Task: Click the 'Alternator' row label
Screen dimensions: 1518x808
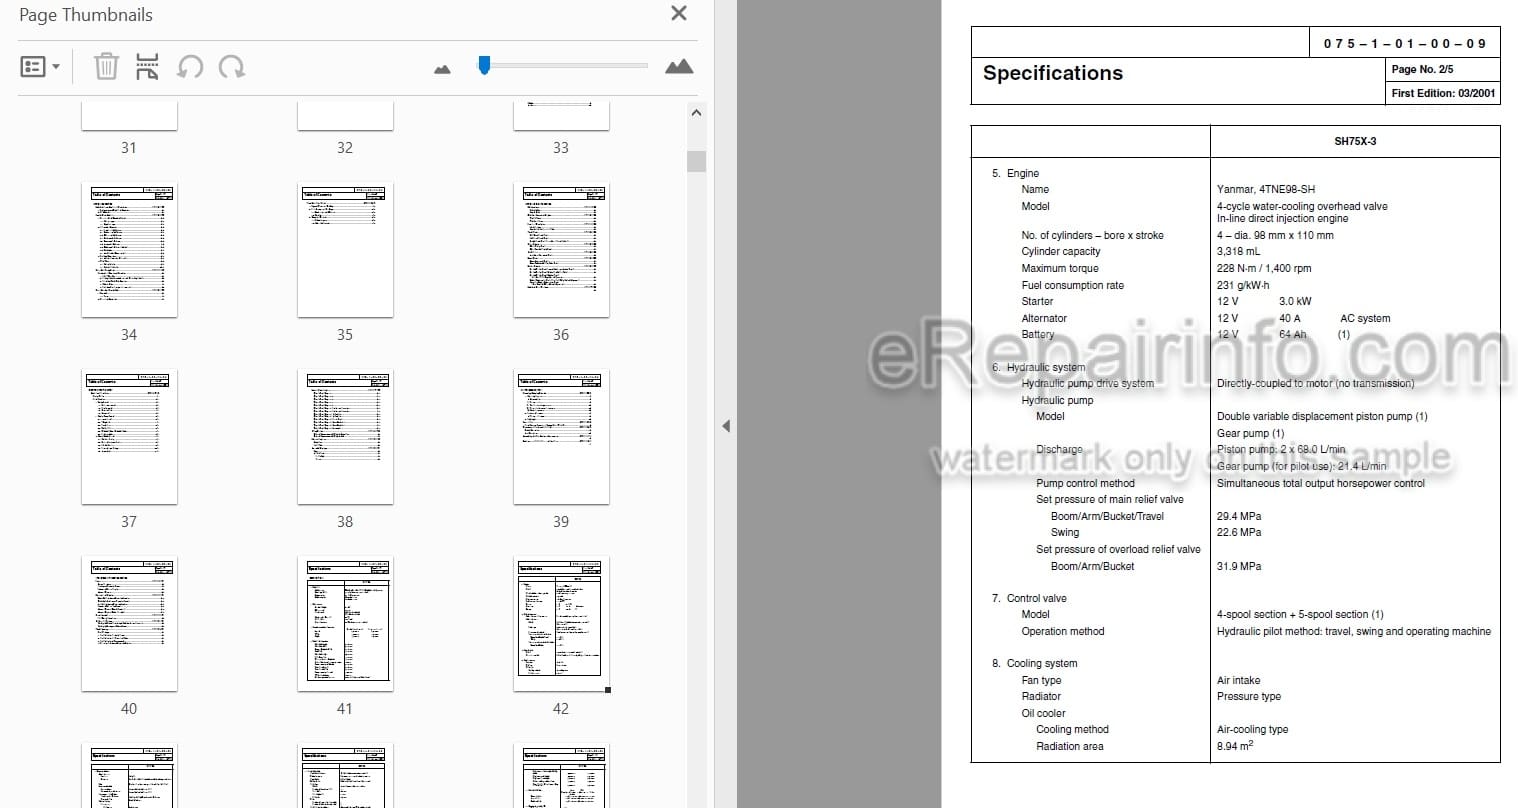Action: pos(1044,318)
